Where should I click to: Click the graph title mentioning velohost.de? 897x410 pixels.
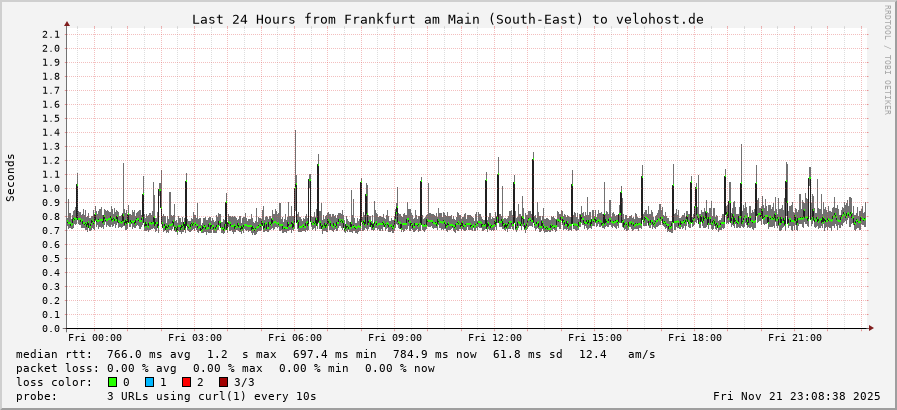447,19
